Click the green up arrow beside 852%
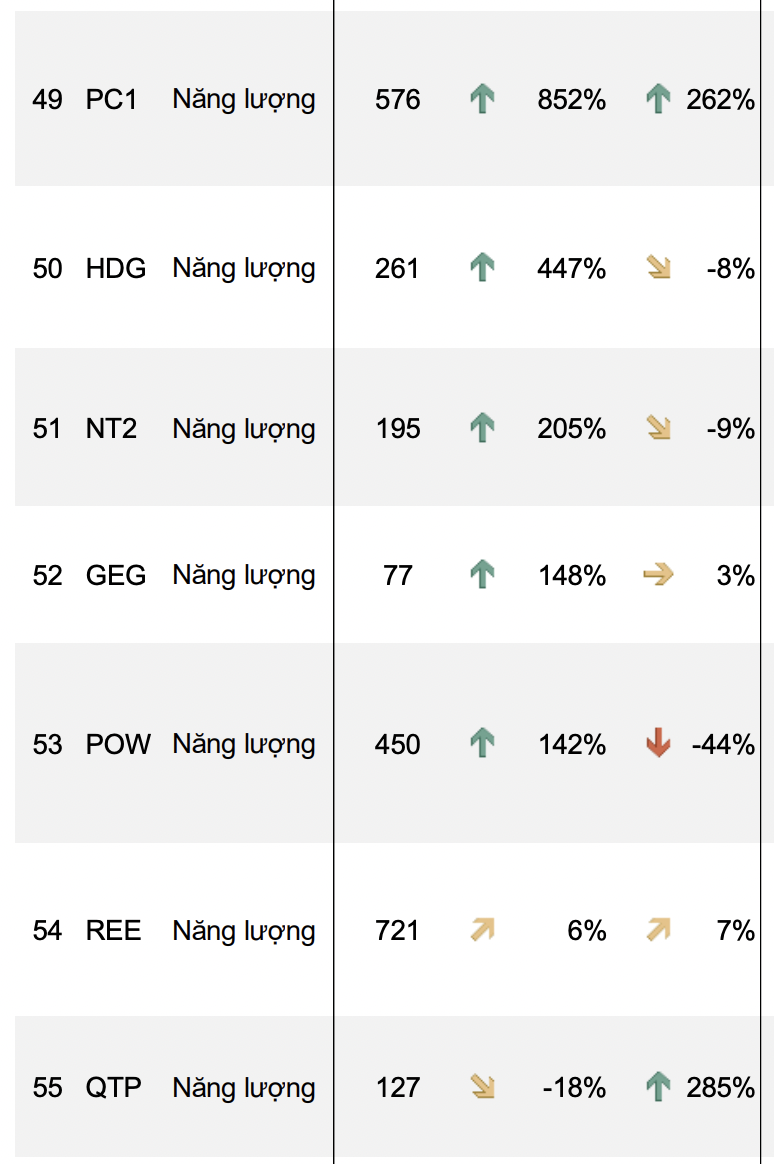Screen dimensions: 774x1164 tap(483, 99)
